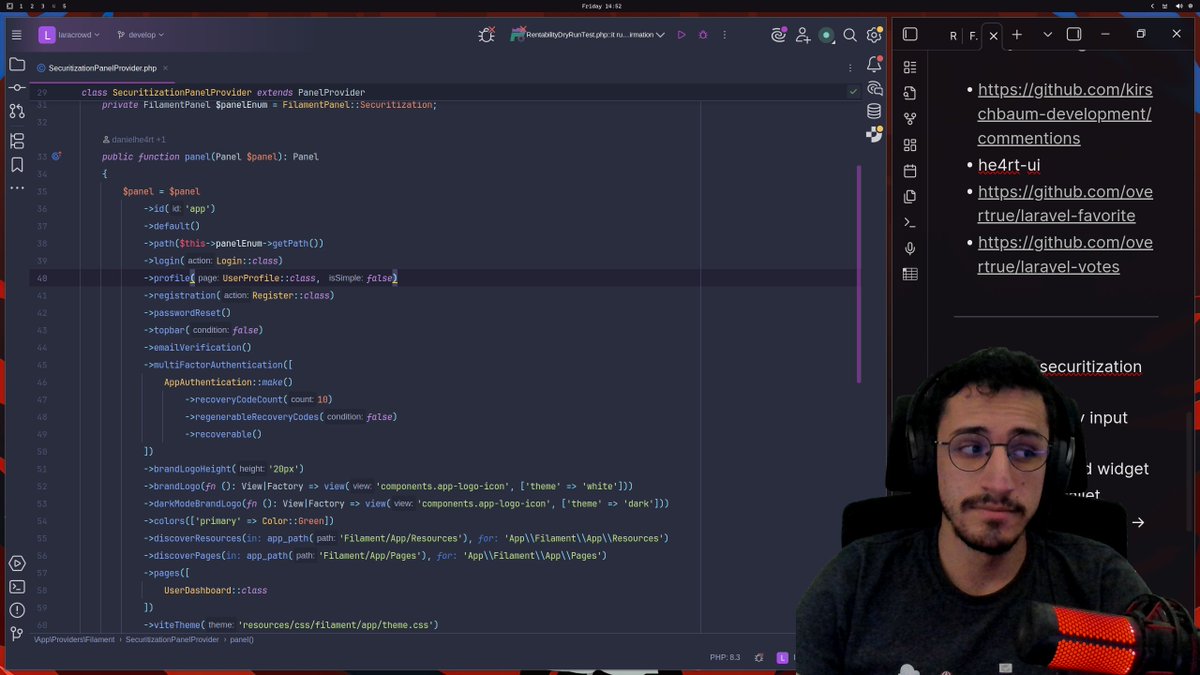Open editor tab options vertical dots
1200x675 pixels.
point(851,68)
